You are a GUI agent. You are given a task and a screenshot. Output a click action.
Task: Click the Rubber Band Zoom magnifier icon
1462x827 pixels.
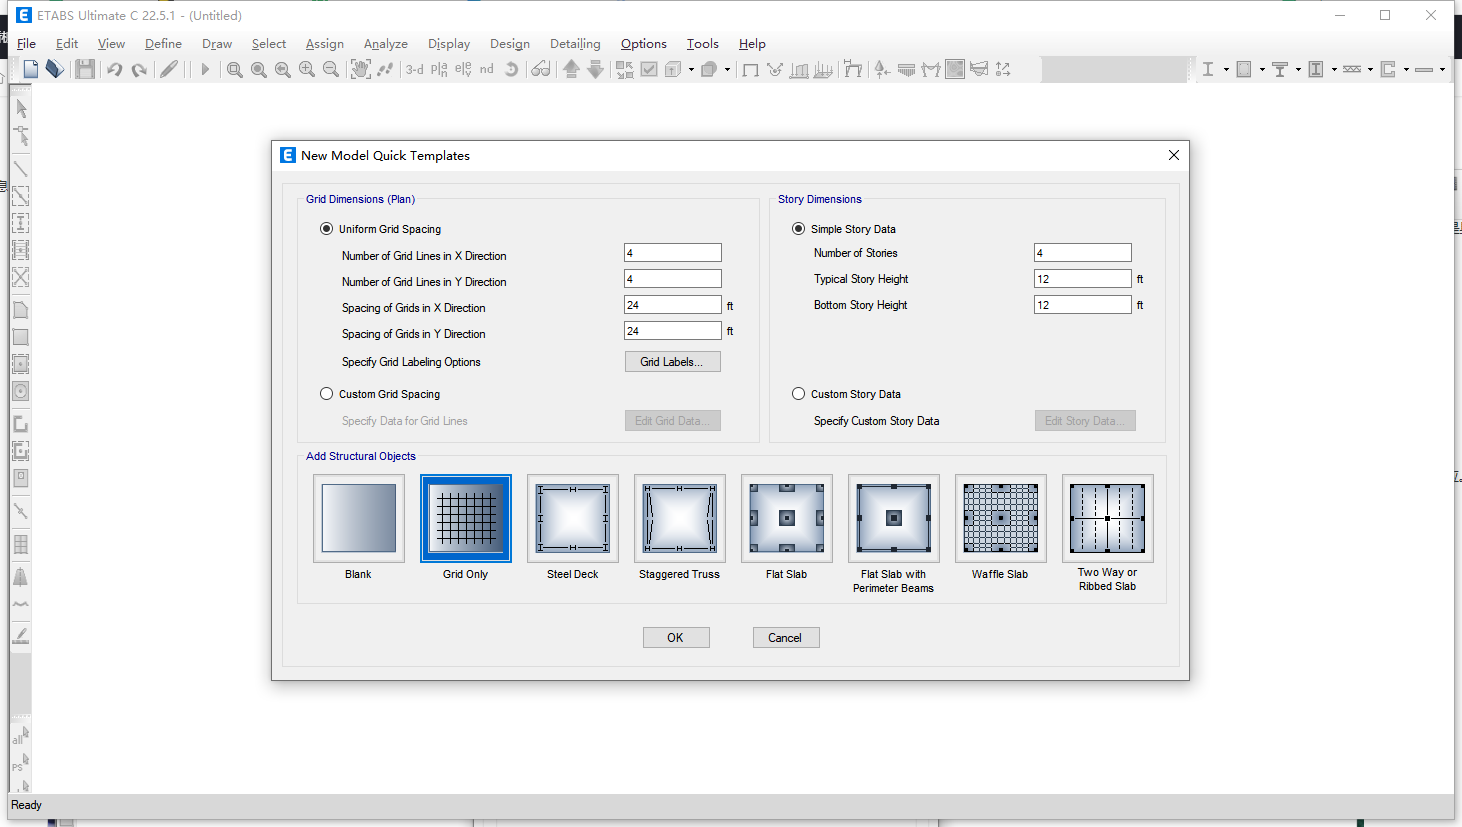(x=235, y=69)
